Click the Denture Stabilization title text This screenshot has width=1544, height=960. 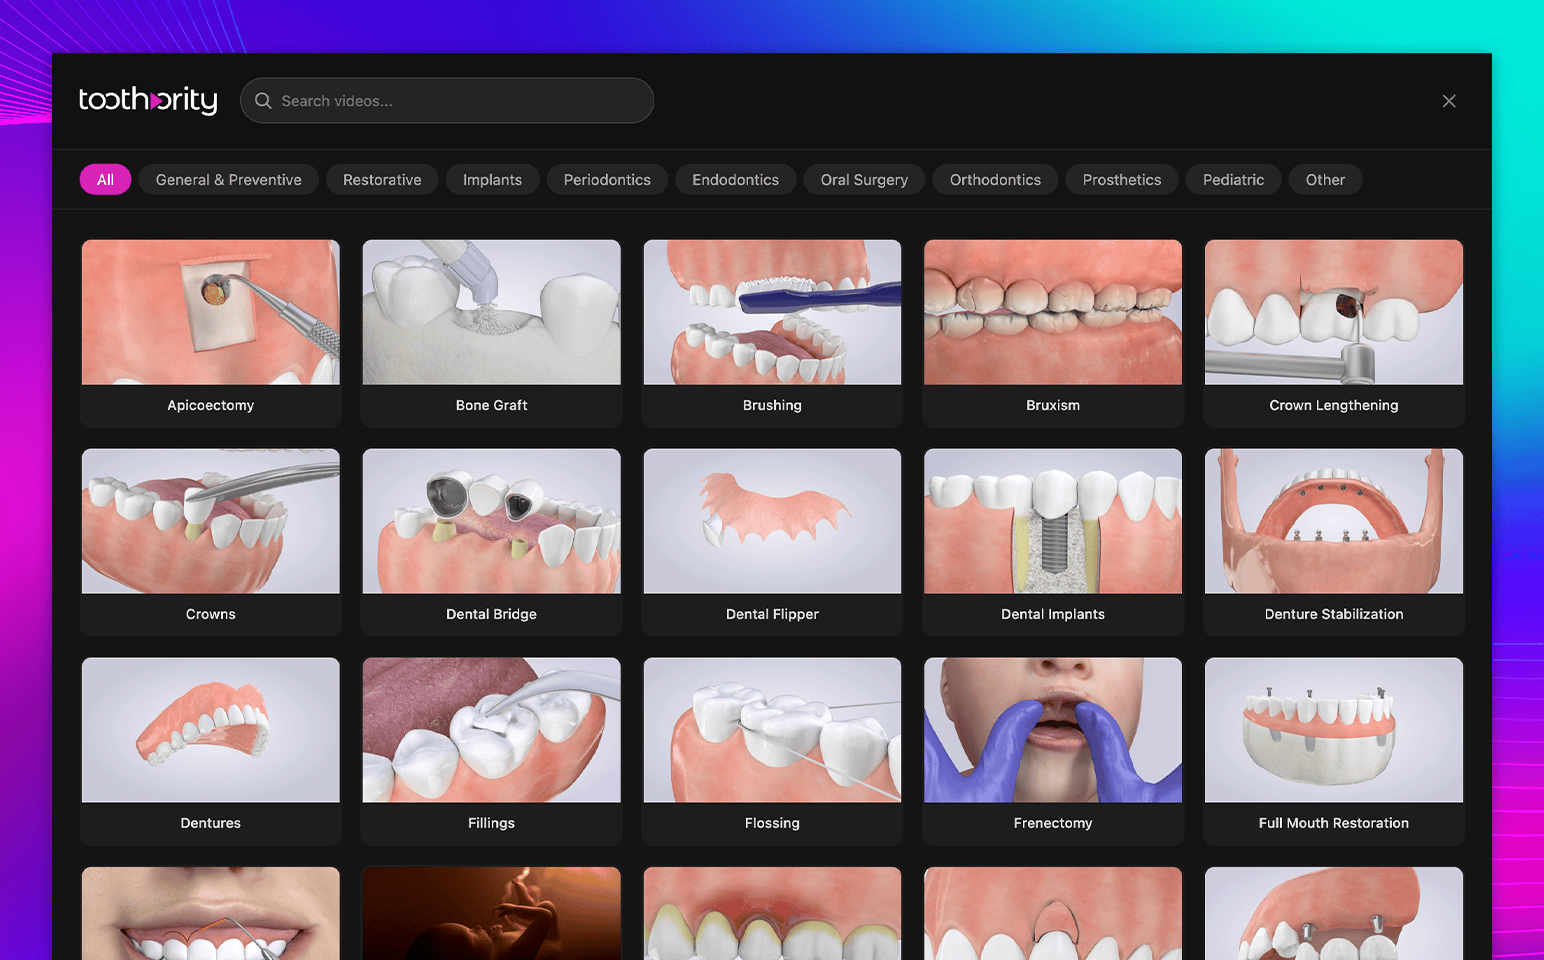1334,614
